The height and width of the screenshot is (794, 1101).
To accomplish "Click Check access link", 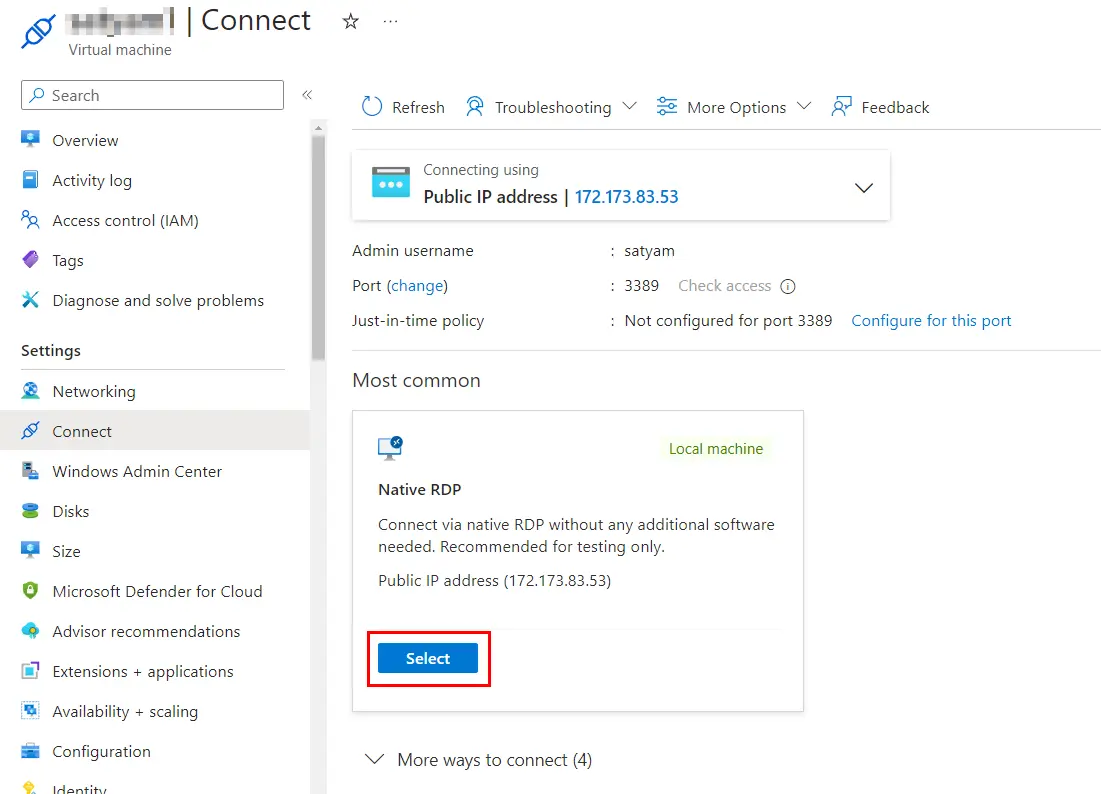I will point(725,286).
